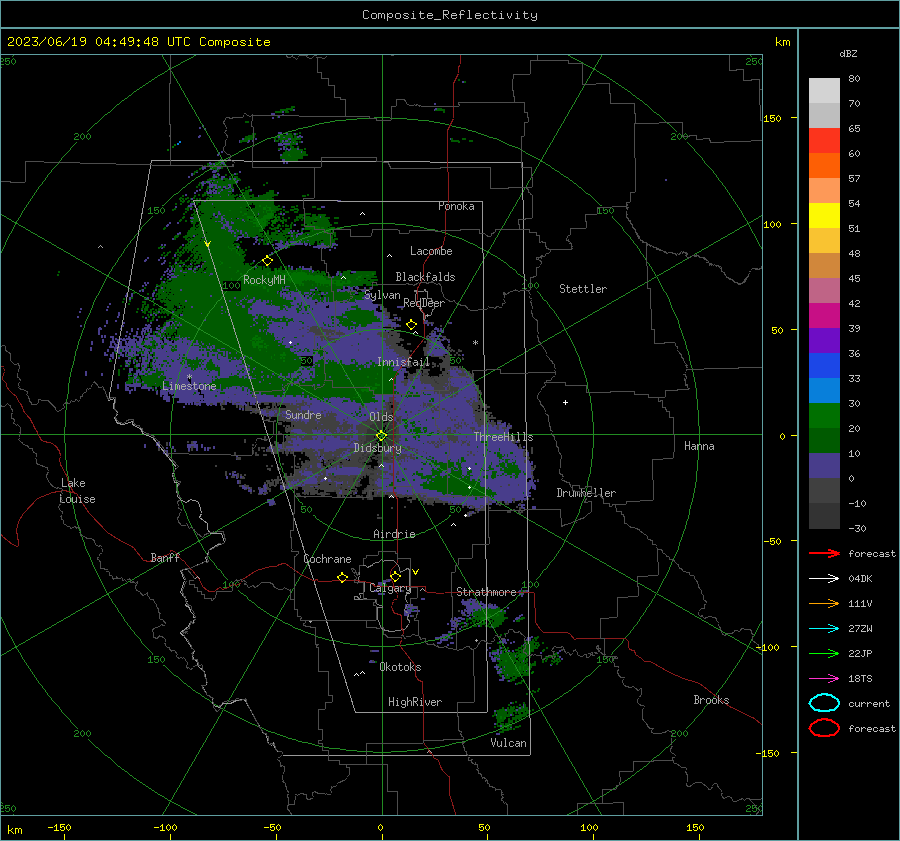Click the Innisfail town label
The image size is (900, 841).
(x=403, y=362)
